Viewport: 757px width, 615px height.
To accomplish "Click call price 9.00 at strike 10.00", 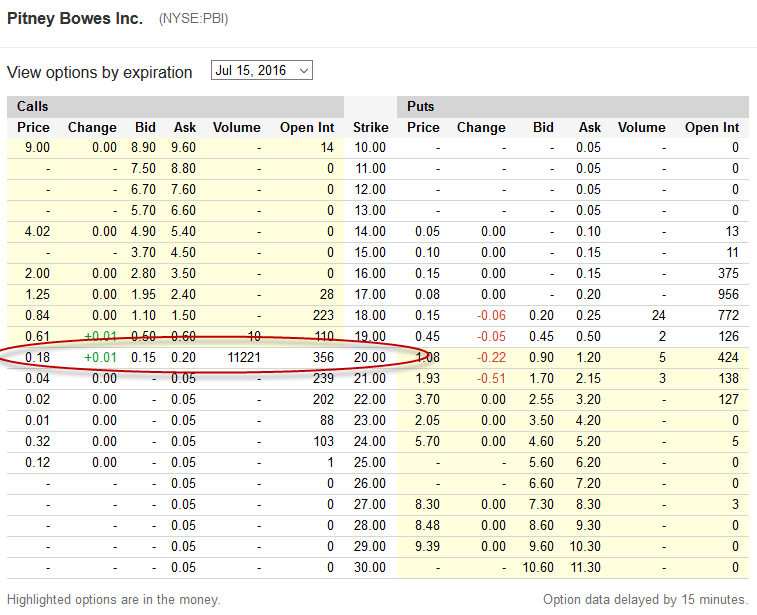I will [x=37, y=147].
